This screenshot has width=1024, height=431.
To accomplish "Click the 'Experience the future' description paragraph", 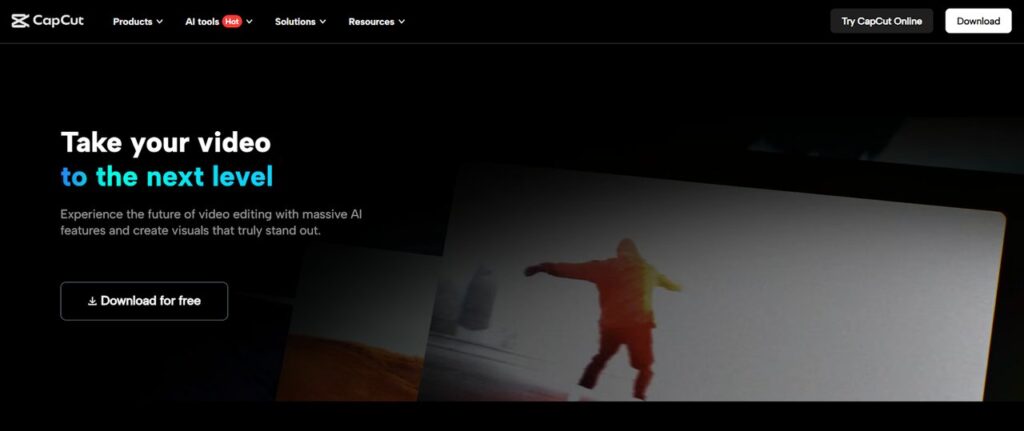I will point(215,222).
